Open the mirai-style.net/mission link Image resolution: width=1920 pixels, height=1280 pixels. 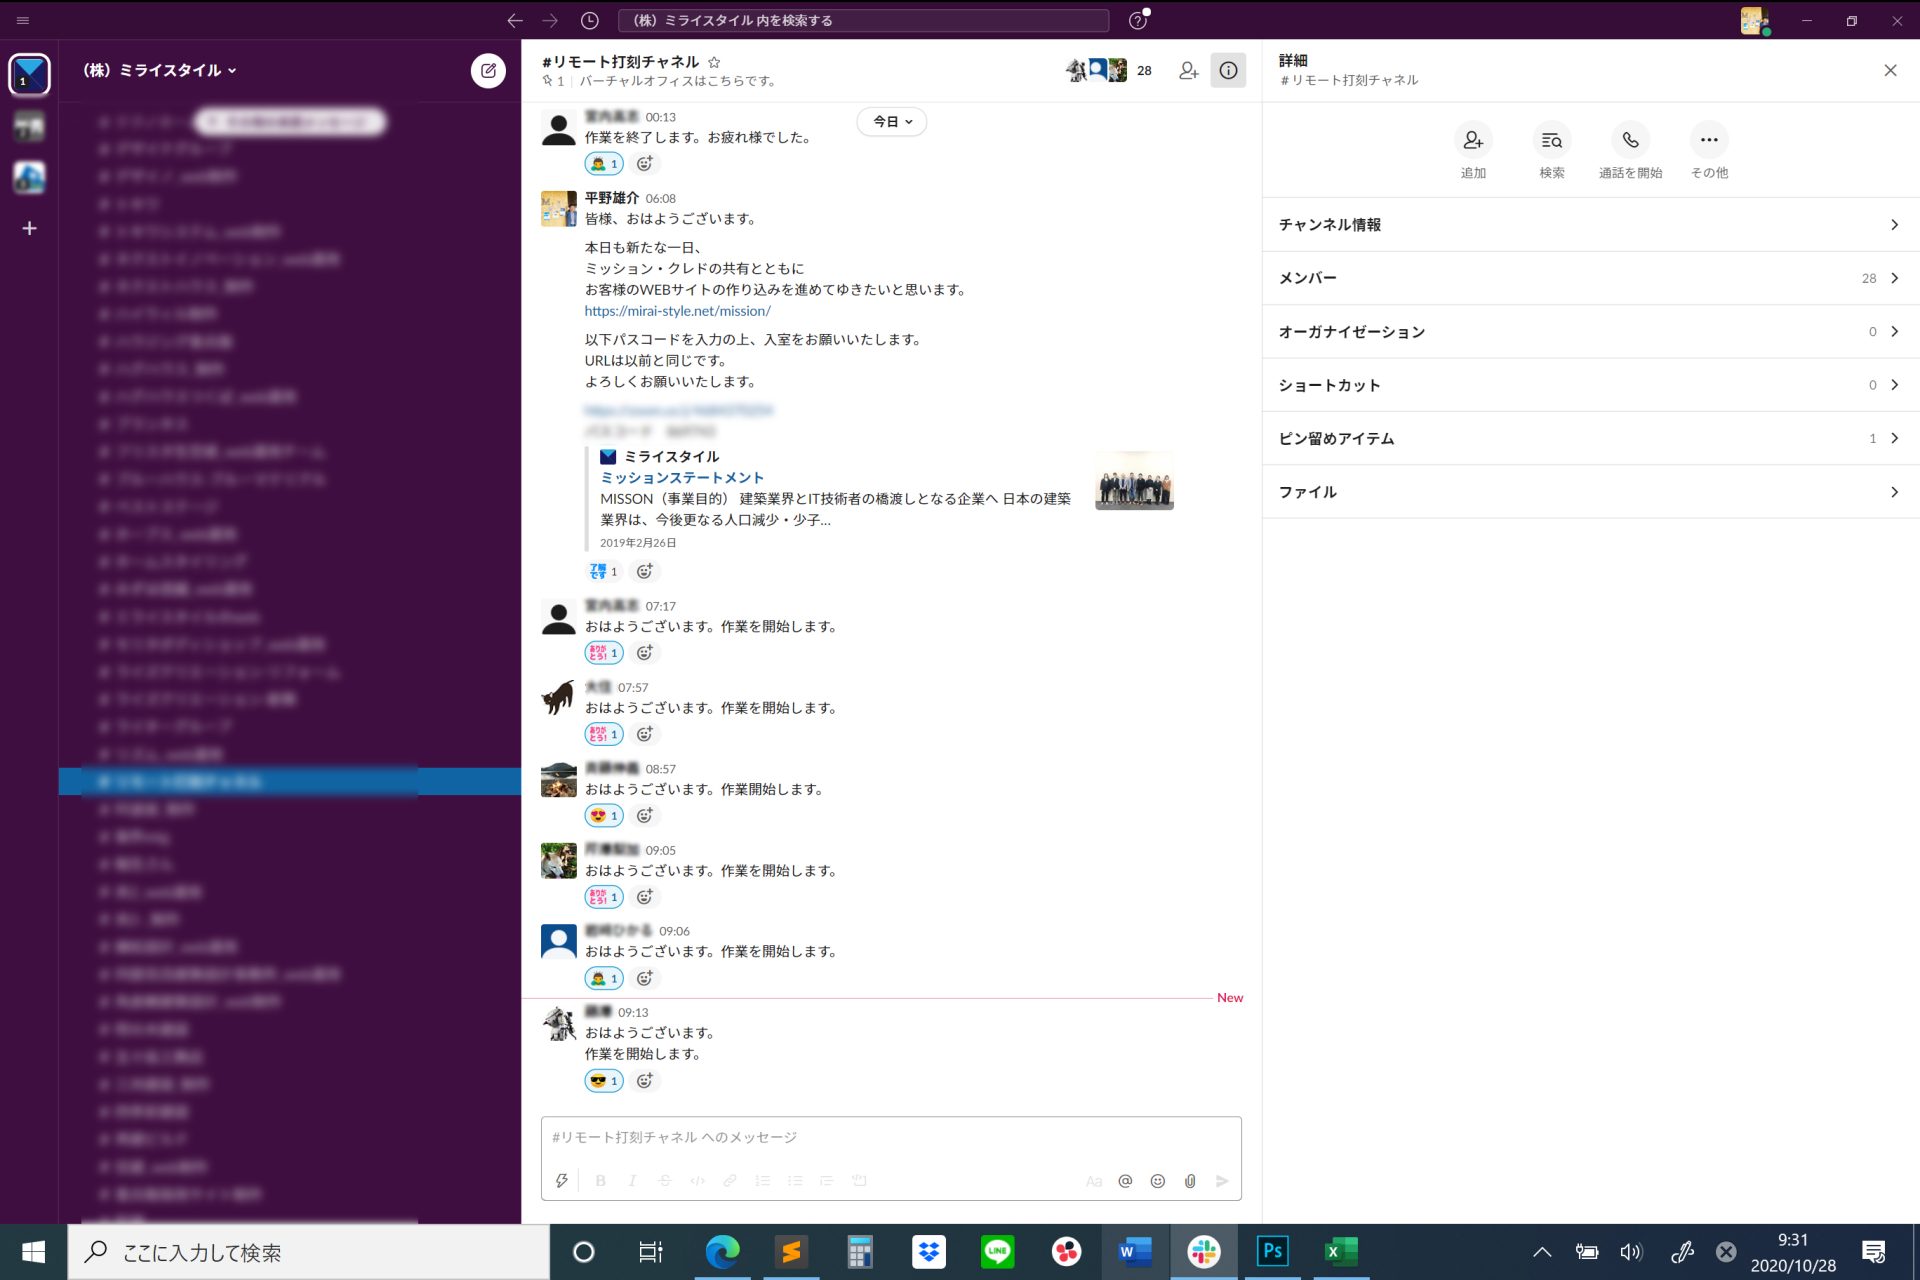point(677,311)
